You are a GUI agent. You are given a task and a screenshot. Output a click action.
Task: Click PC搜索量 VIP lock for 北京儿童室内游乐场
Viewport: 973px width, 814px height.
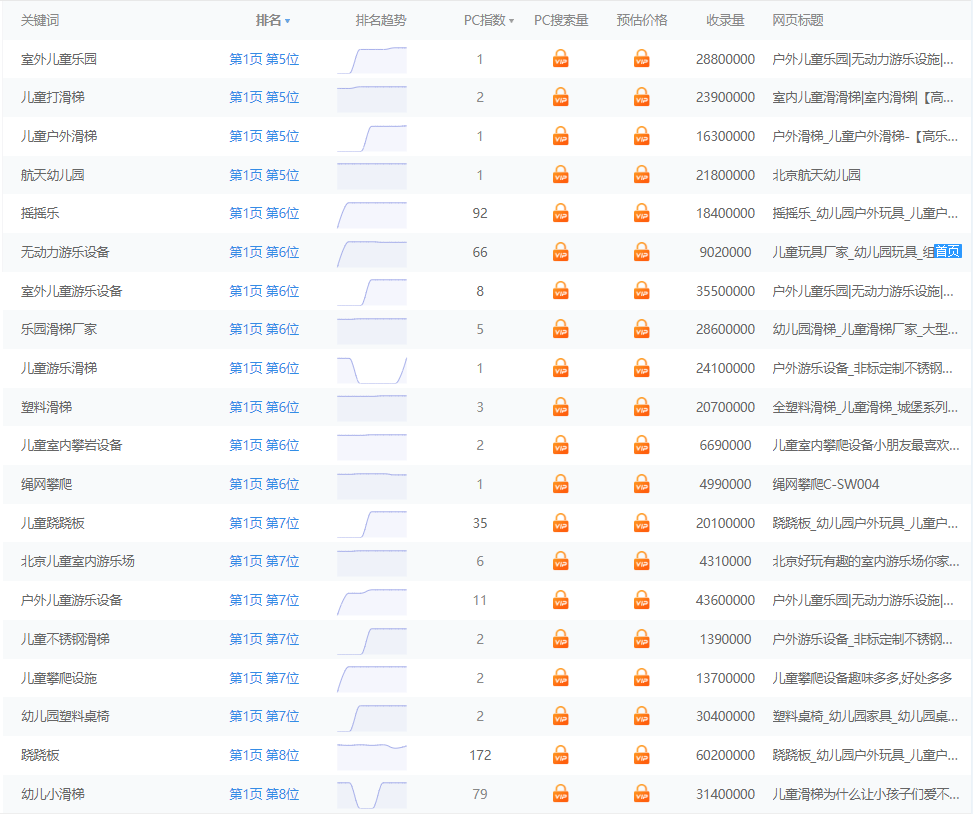click(560, 561)
